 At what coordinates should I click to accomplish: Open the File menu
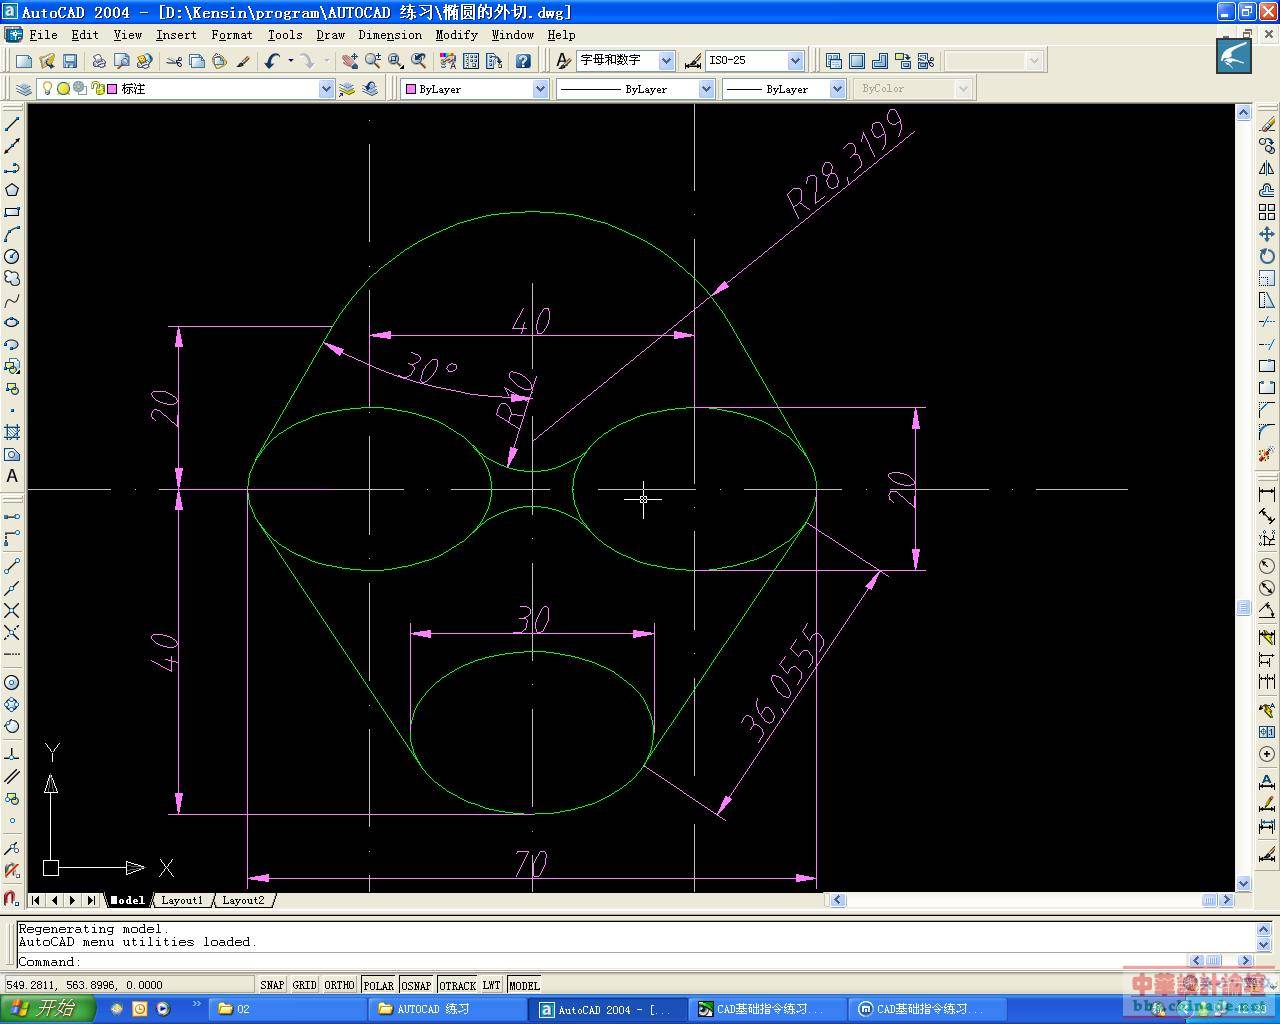coord(43,35)
